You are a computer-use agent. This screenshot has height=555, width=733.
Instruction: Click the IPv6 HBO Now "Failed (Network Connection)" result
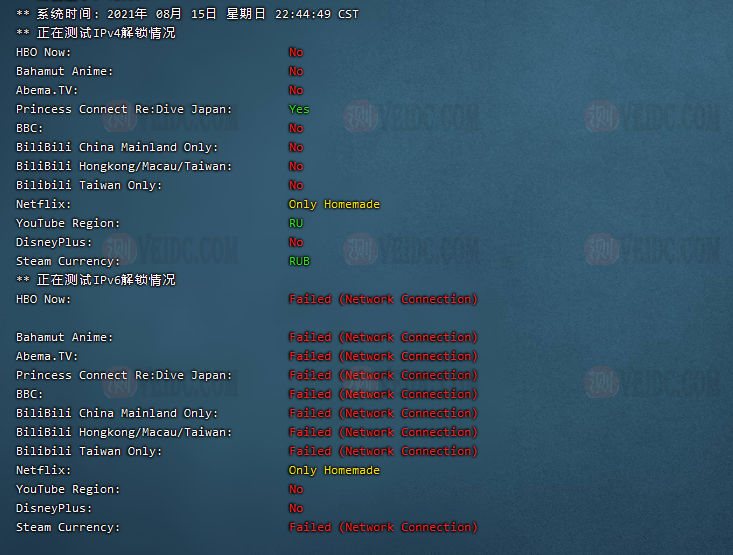pos(383,299)
